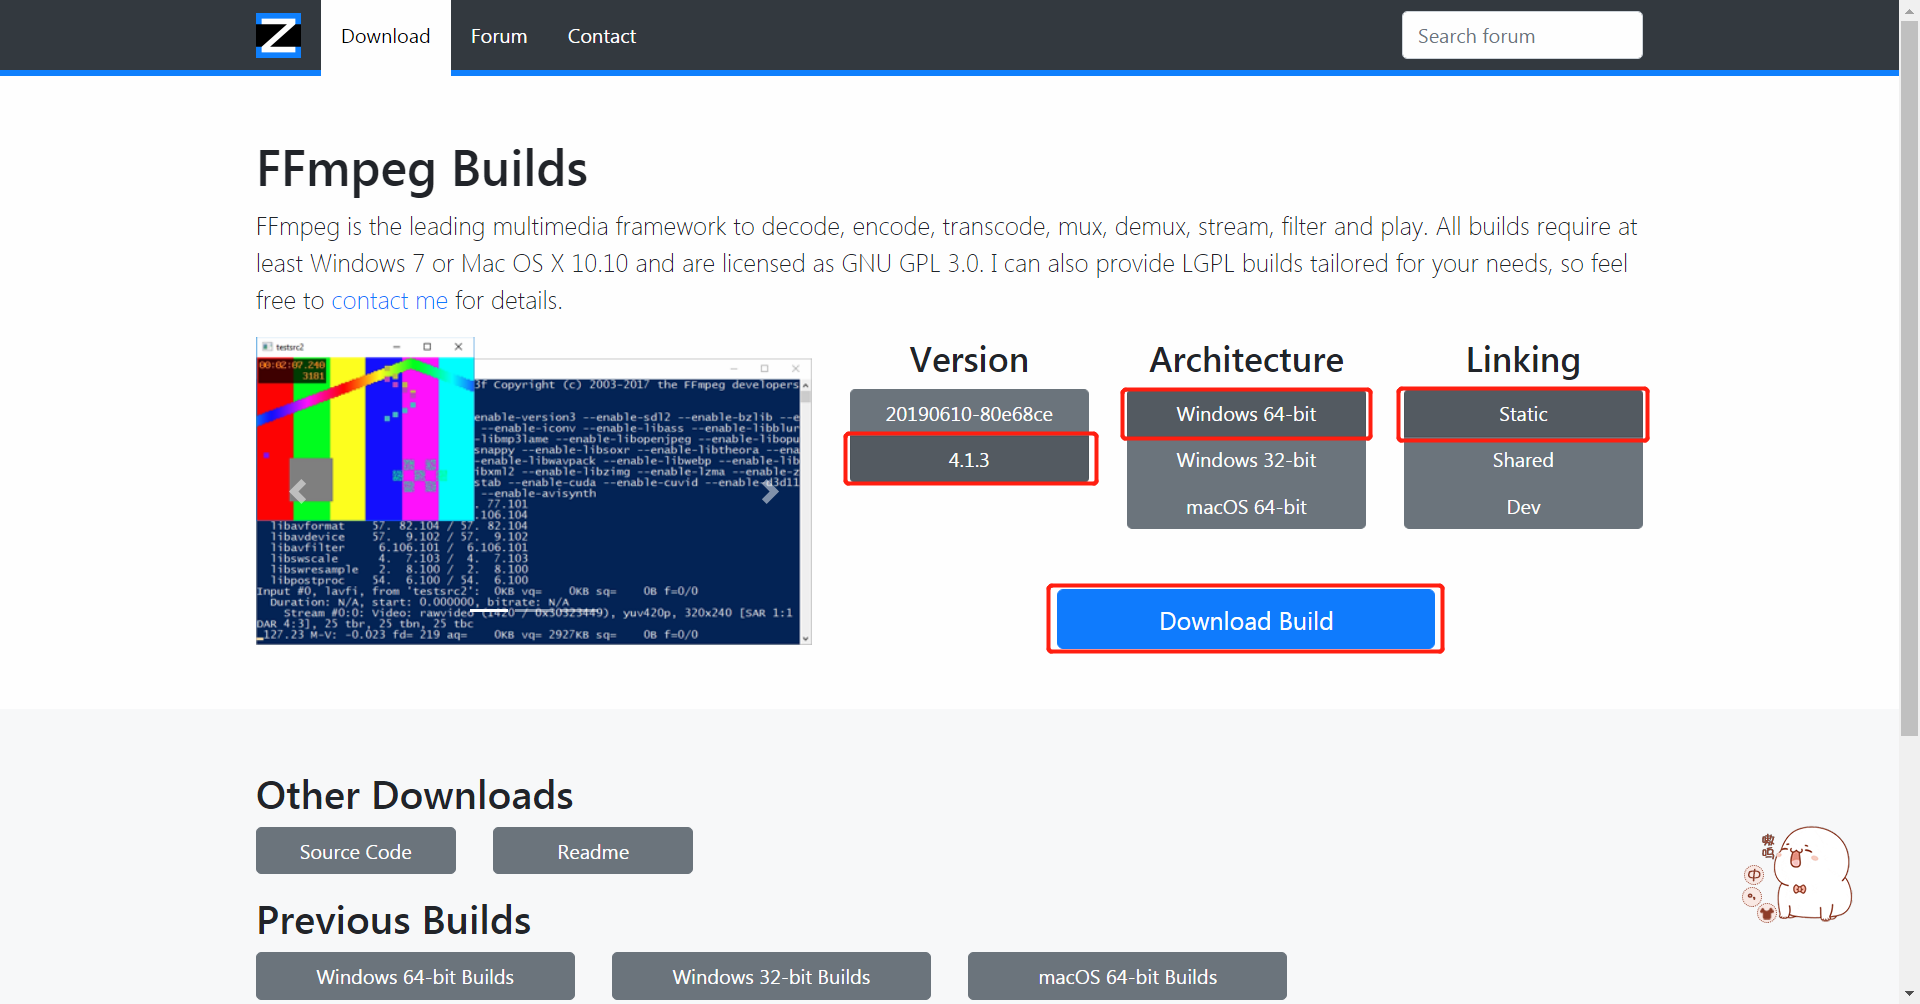
Task: Click scrollbar down arrow
Action: tap(1910, 994)
